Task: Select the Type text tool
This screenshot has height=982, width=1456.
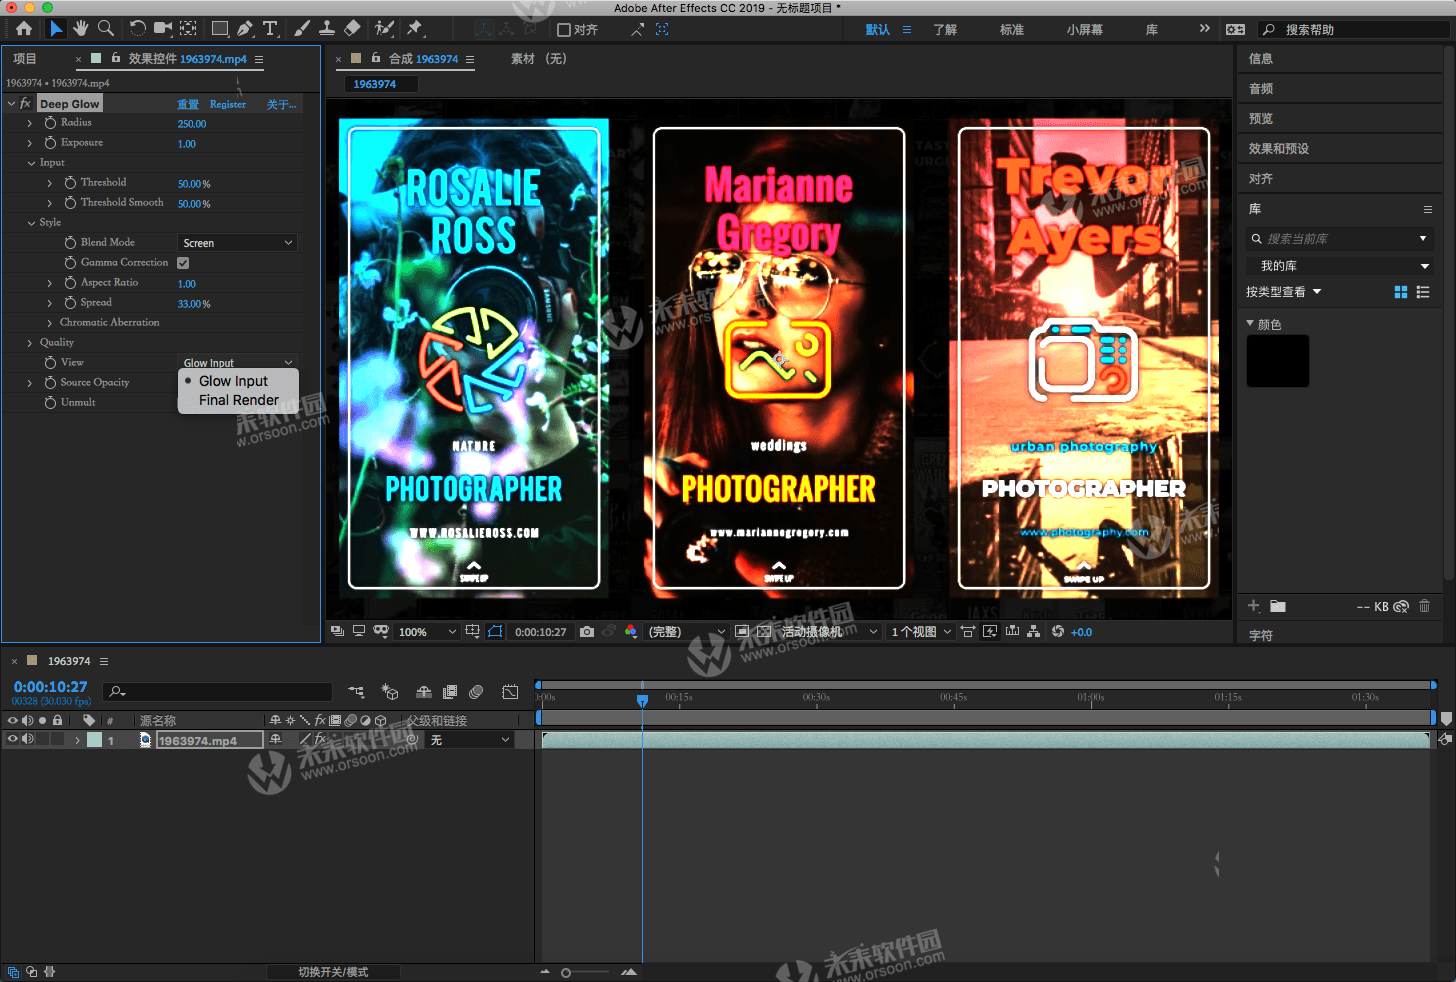Action: 270,29
